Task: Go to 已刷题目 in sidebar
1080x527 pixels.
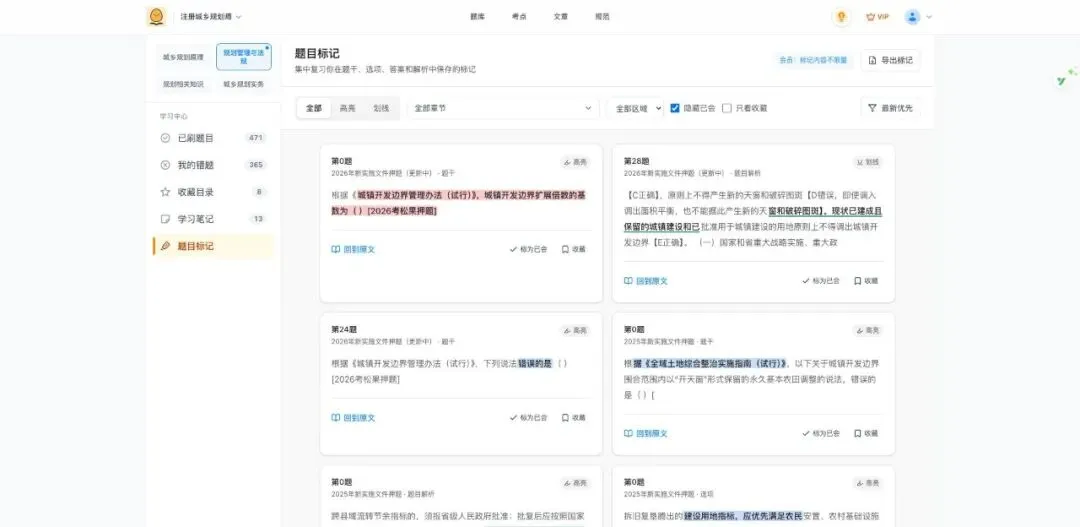Action: [214, 138]
